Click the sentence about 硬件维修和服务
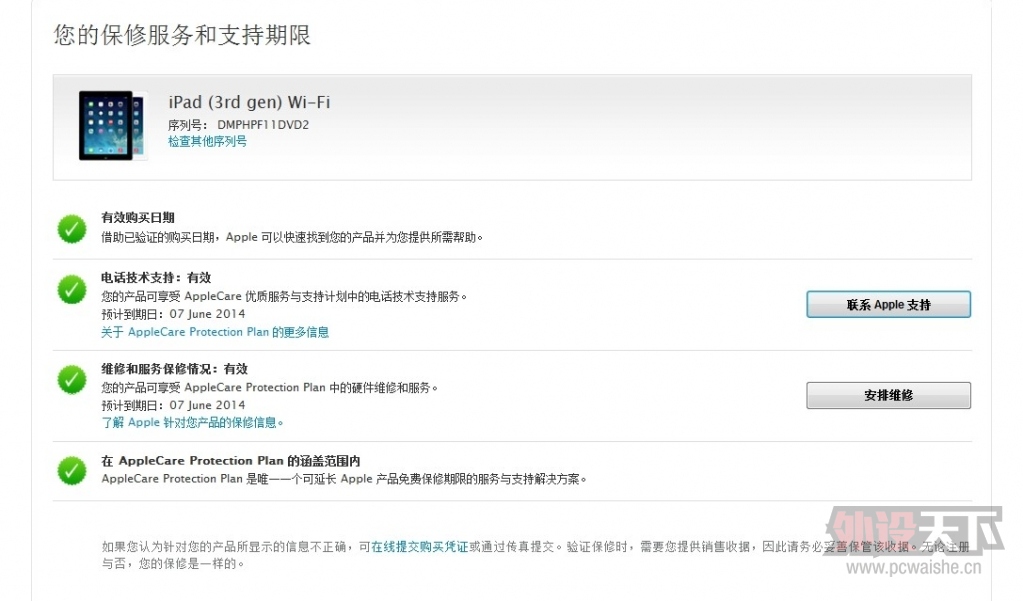Screen dimensions: 1023x601 pyautogui.click(x=269, y=388)
